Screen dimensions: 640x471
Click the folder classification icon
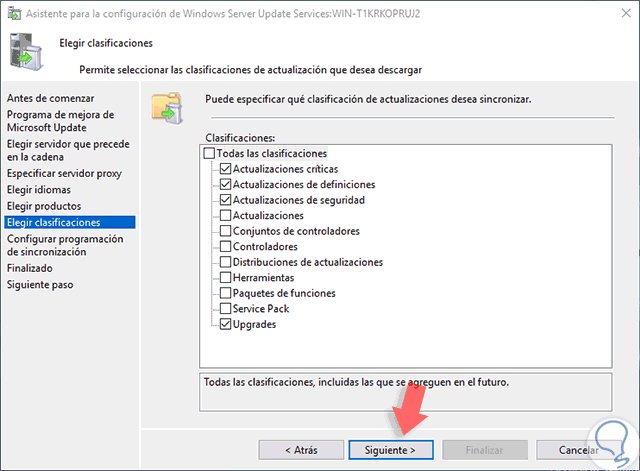tap(167, 108)
